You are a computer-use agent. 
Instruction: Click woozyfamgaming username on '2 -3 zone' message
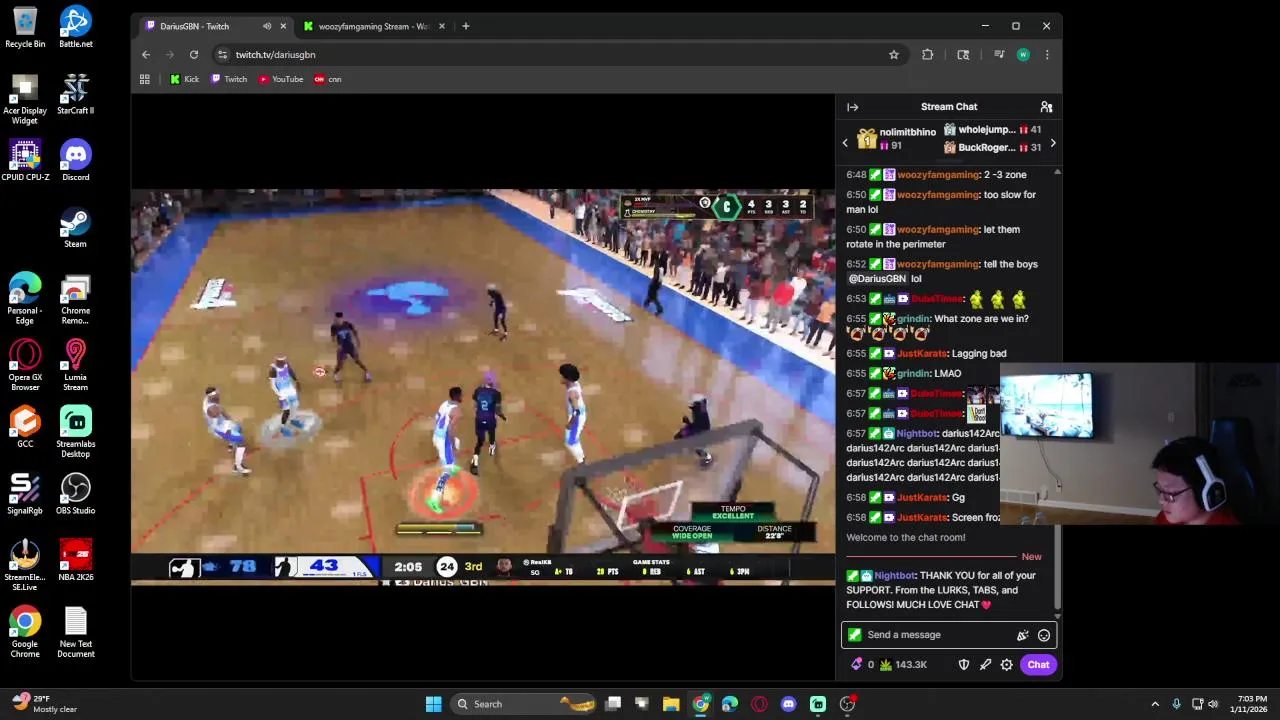coord(938,175)
